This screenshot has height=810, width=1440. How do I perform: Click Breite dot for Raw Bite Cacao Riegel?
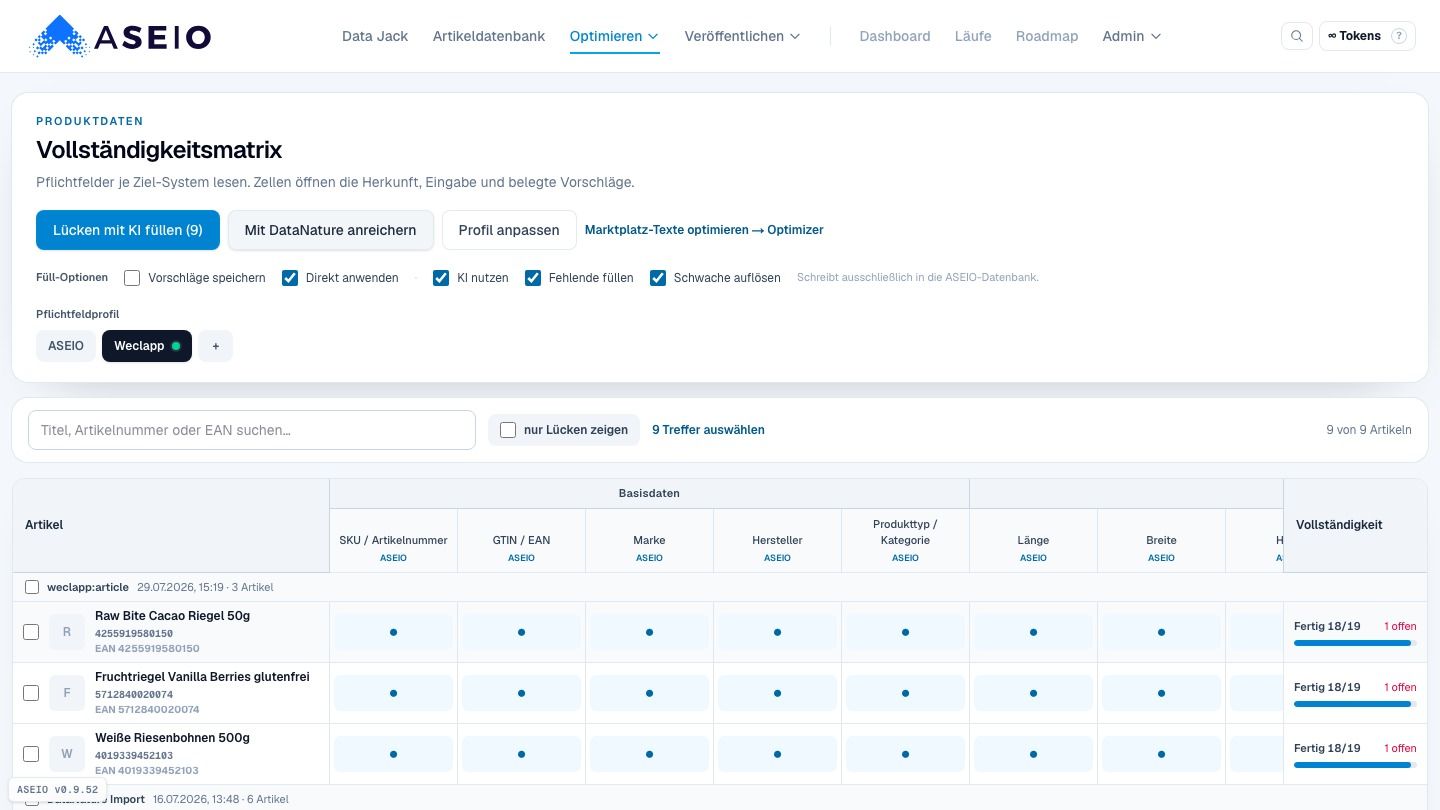[x=1161, y=632]
